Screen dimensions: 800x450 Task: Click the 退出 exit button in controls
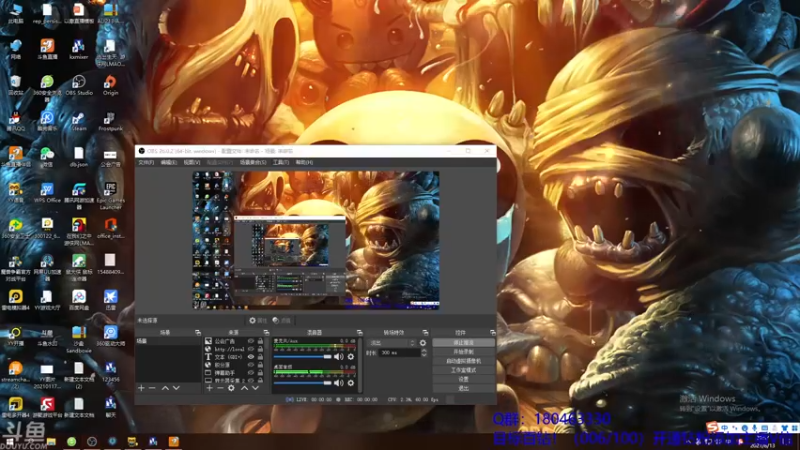click(463, 388)
